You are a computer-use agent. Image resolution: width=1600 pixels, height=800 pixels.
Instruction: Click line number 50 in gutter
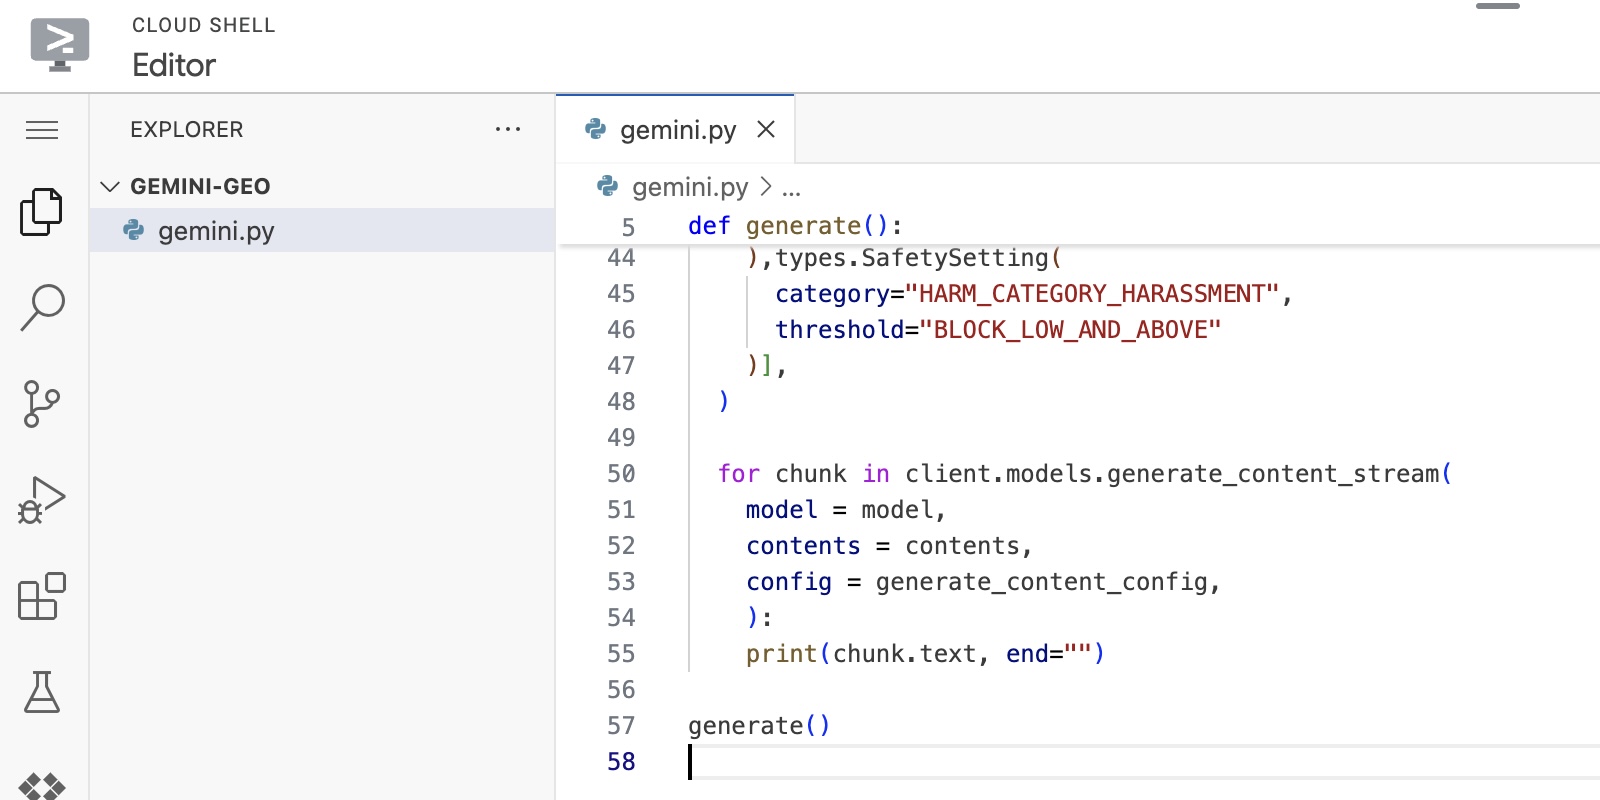click(621, 474)
